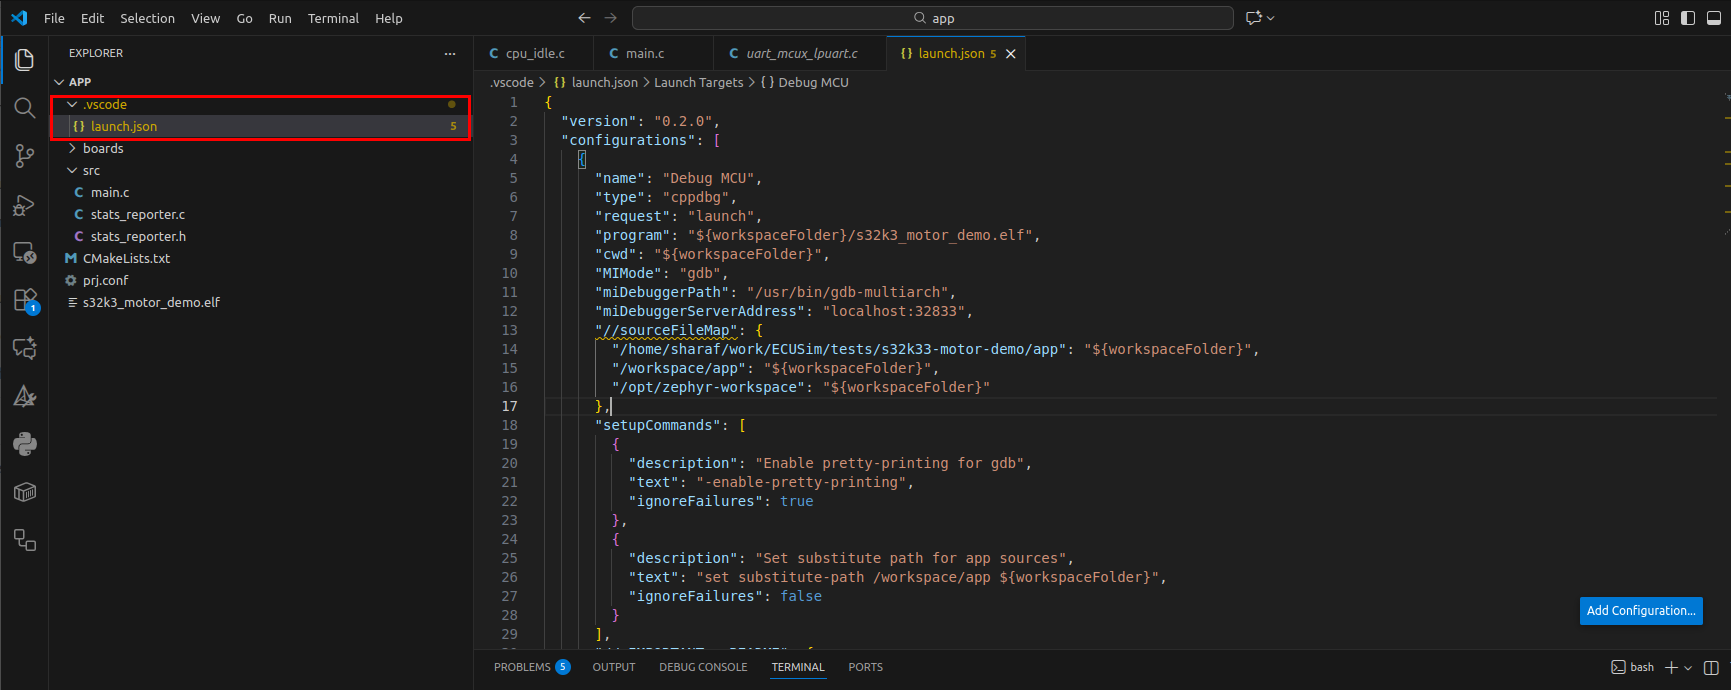Screen dimensions: 1731x690
Task: Open the new terminal launch profile dropdown
Action: pyautogui.click(x=1688, y=667)
